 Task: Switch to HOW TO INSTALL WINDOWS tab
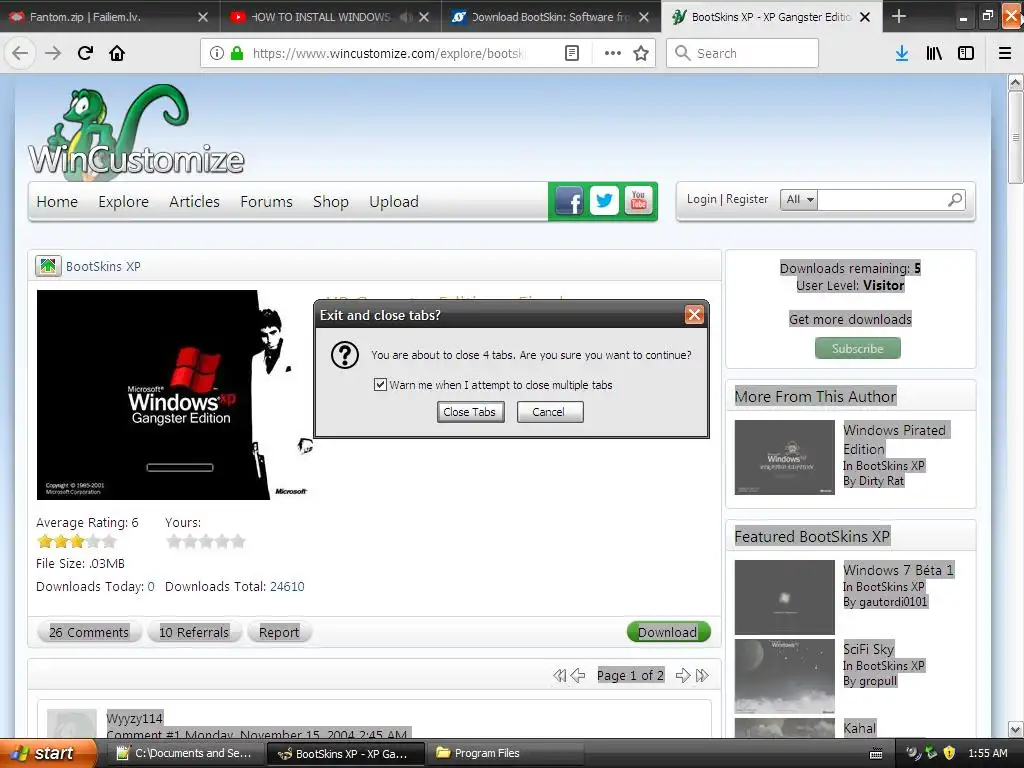[330, 17]
